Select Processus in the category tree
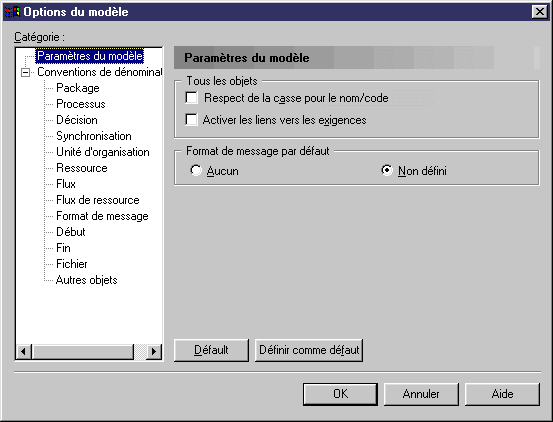Screen dimensions: 553x422 click(x=81, y=104)
